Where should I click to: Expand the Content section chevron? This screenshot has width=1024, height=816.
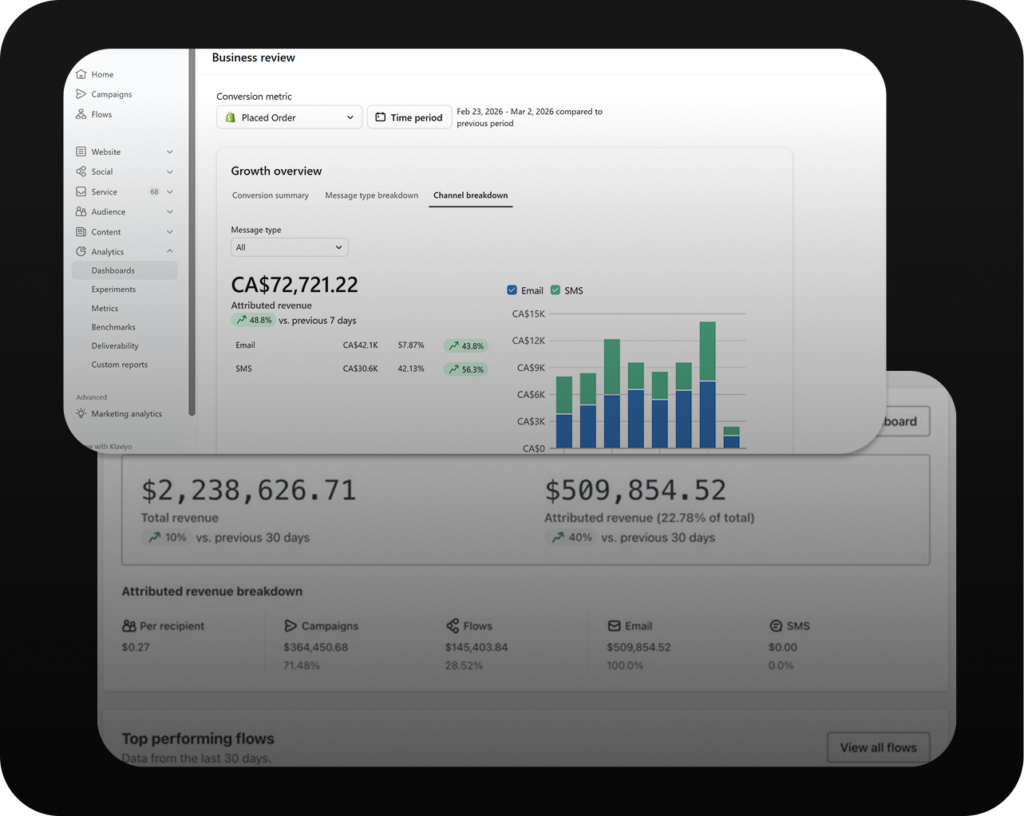170,232
